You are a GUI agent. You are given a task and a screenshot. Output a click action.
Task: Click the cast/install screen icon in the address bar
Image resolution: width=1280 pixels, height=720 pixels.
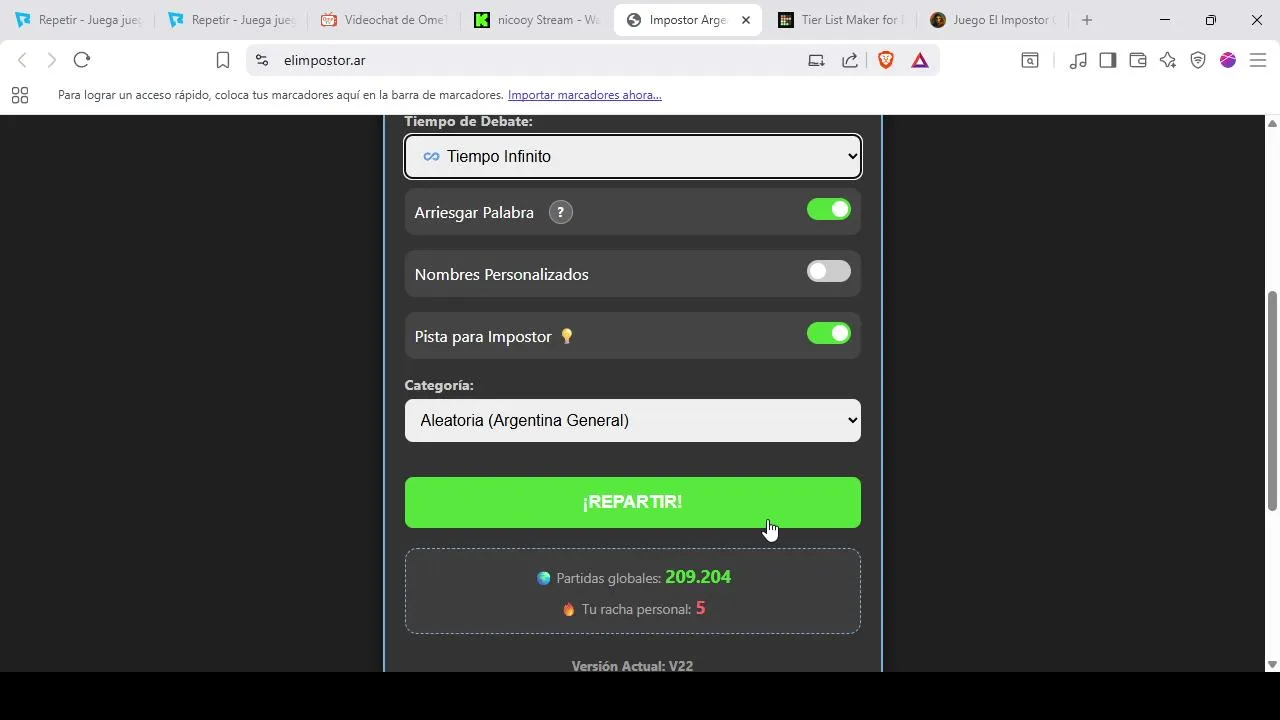tap(816, 60)
